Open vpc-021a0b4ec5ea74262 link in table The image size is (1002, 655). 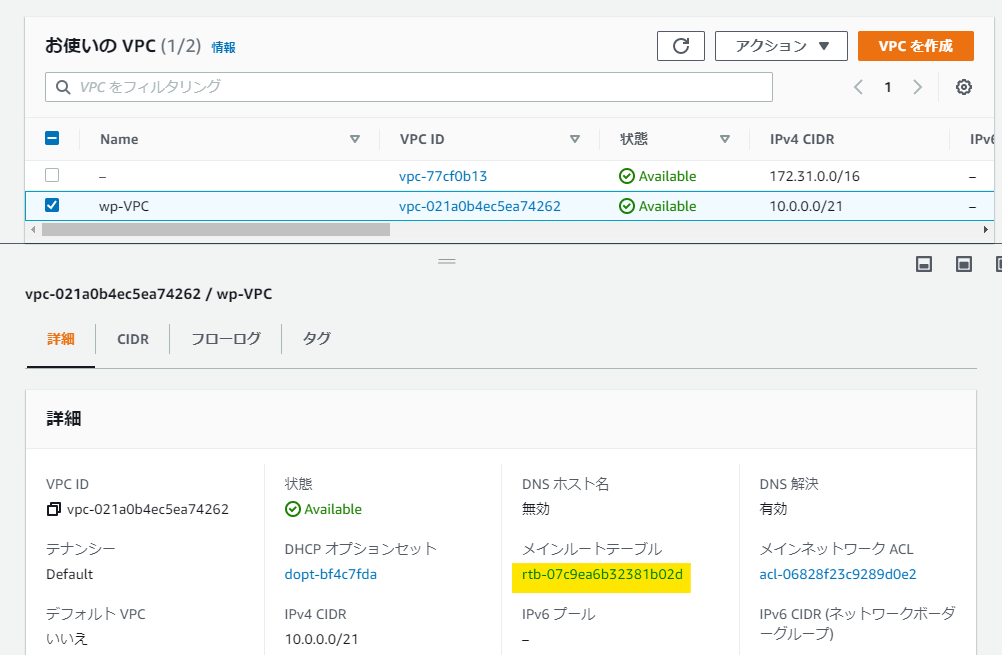[x=480, y=206]
